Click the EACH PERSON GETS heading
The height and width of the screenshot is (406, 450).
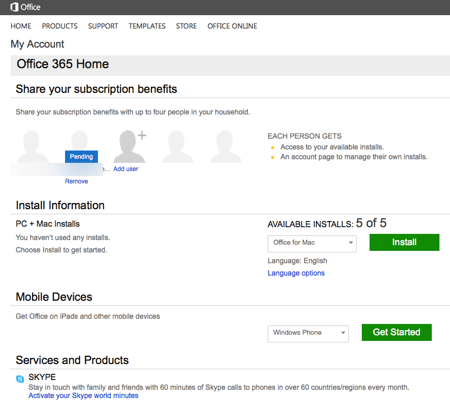(305, 136)
